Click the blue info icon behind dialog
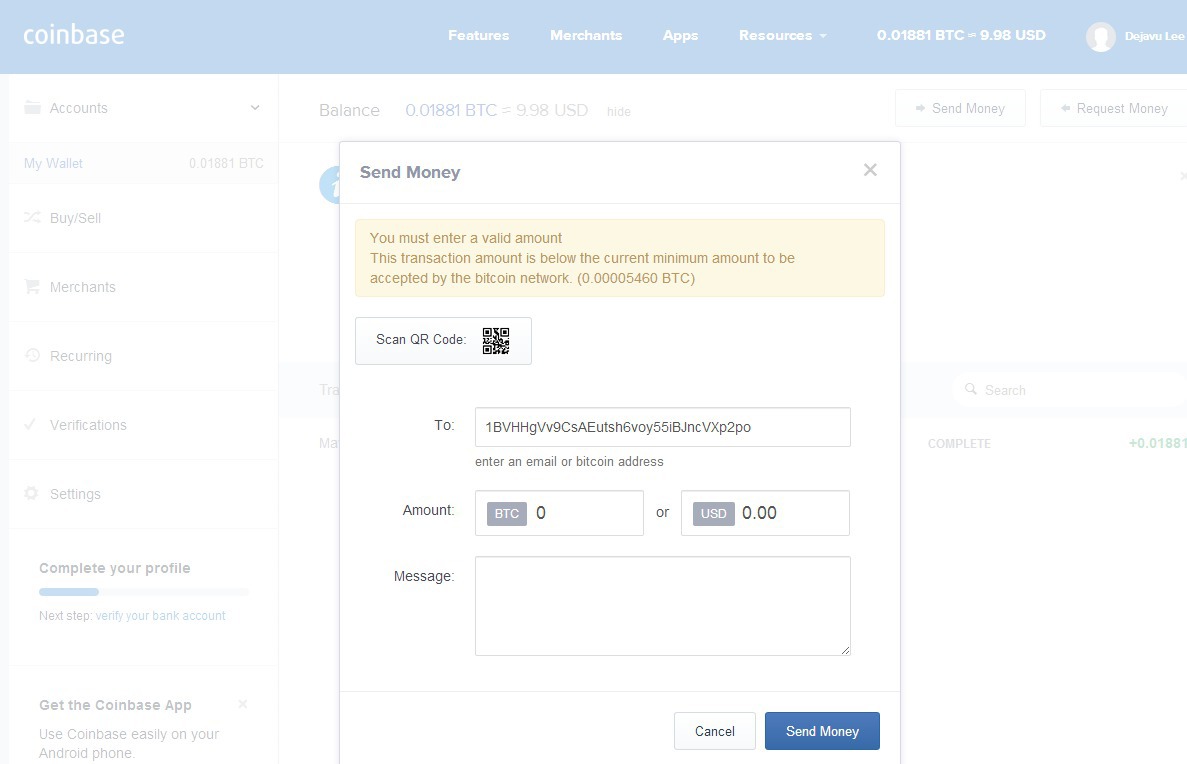Viewport: 1187px width, 764px height. (x=329, y=186)
